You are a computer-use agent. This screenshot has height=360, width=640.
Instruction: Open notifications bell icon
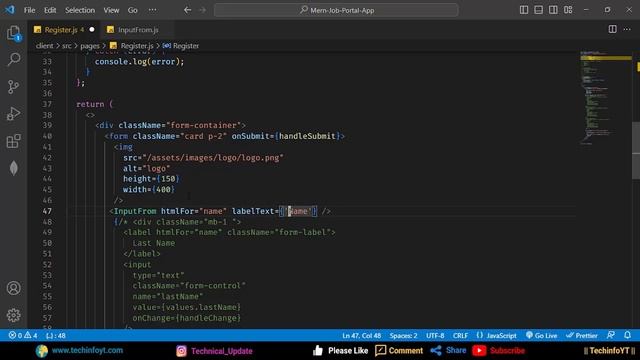(627, 335)
